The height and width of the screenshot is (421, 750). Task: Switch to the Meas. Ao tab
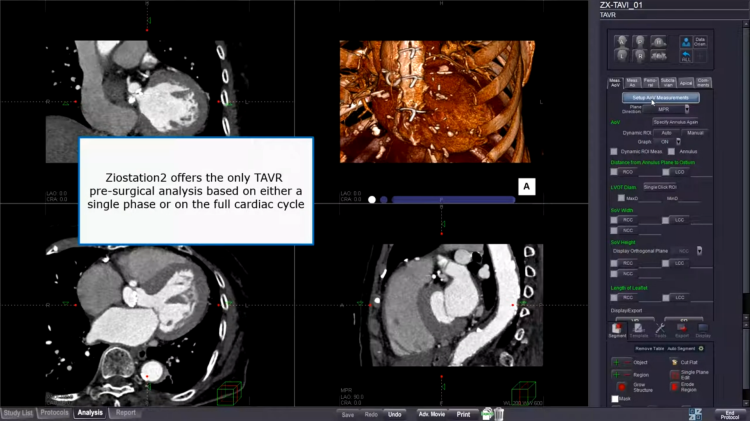point(632,83)
